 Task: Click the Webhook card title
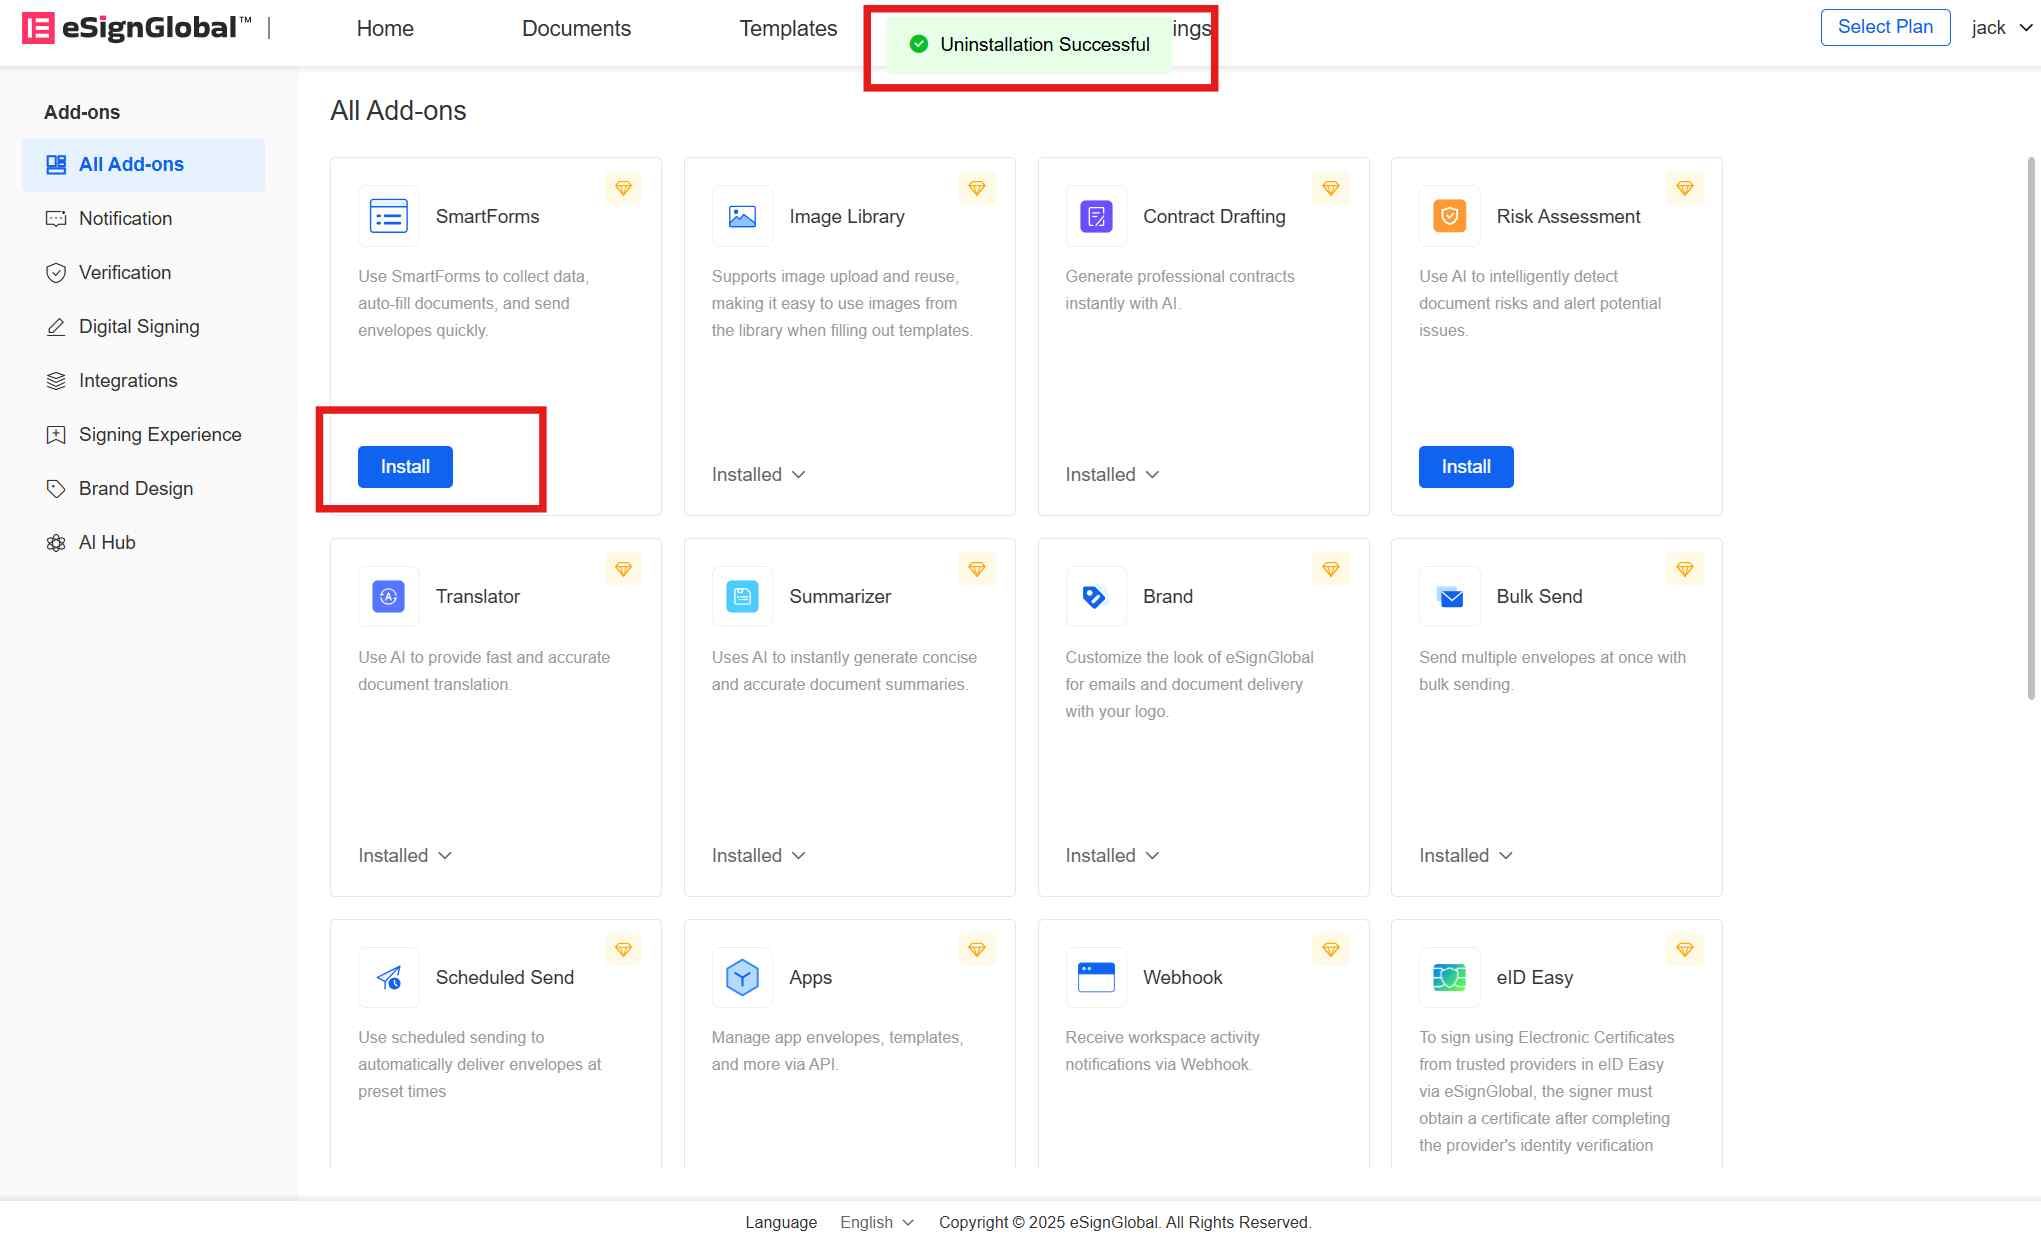(1182, 977)
